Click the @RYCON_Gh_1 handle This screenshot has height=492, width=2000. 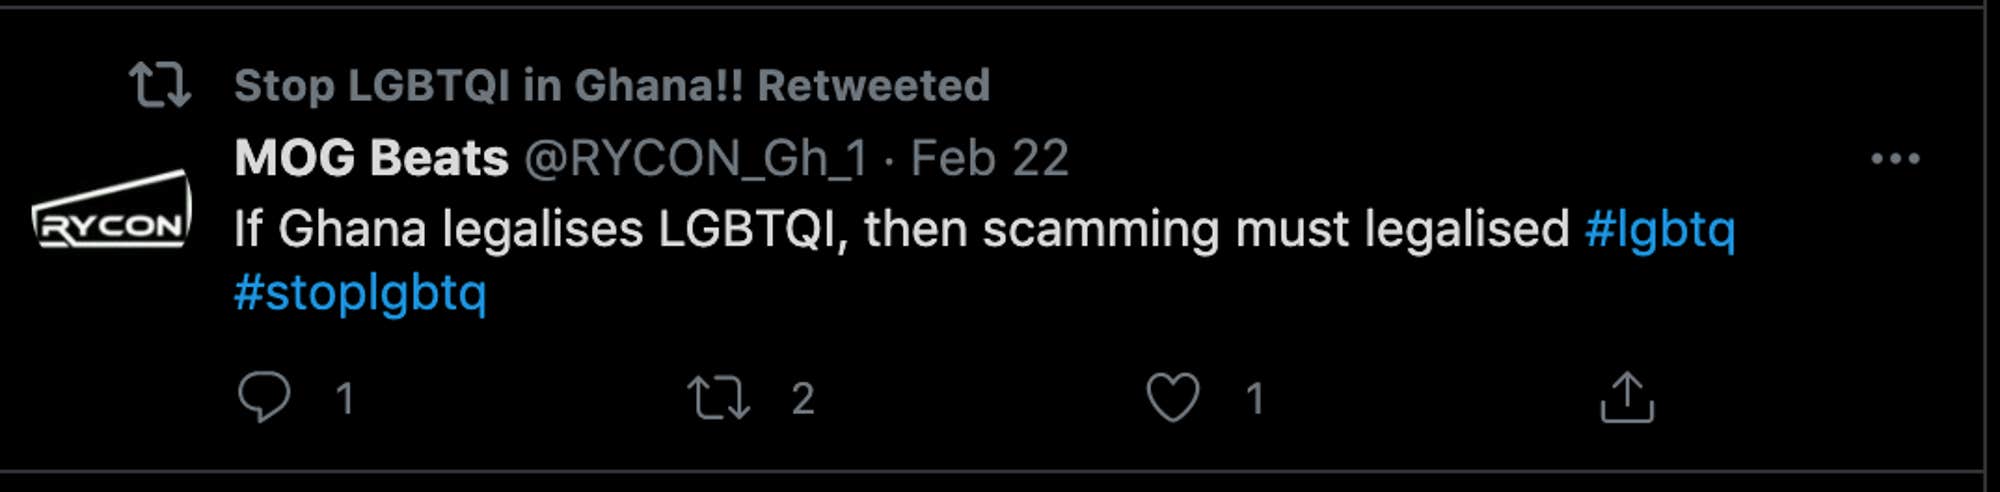(x=696, y=158)
